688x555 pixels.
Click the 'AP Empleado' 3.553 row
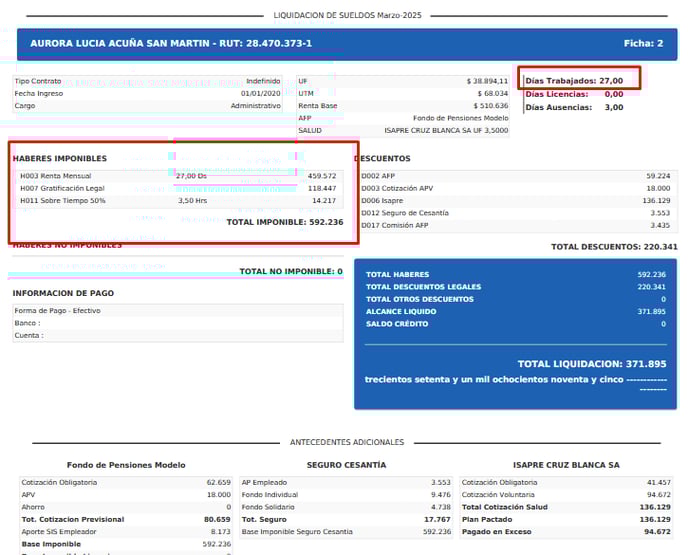coord(346,482)
